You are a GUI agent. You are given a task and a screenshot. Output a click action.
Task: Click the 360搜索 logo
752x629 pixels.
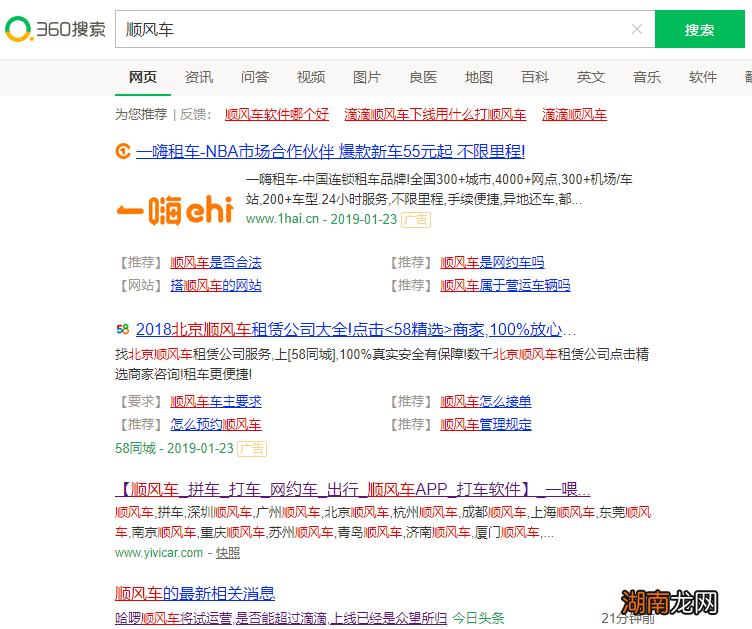tap(55, 29)
